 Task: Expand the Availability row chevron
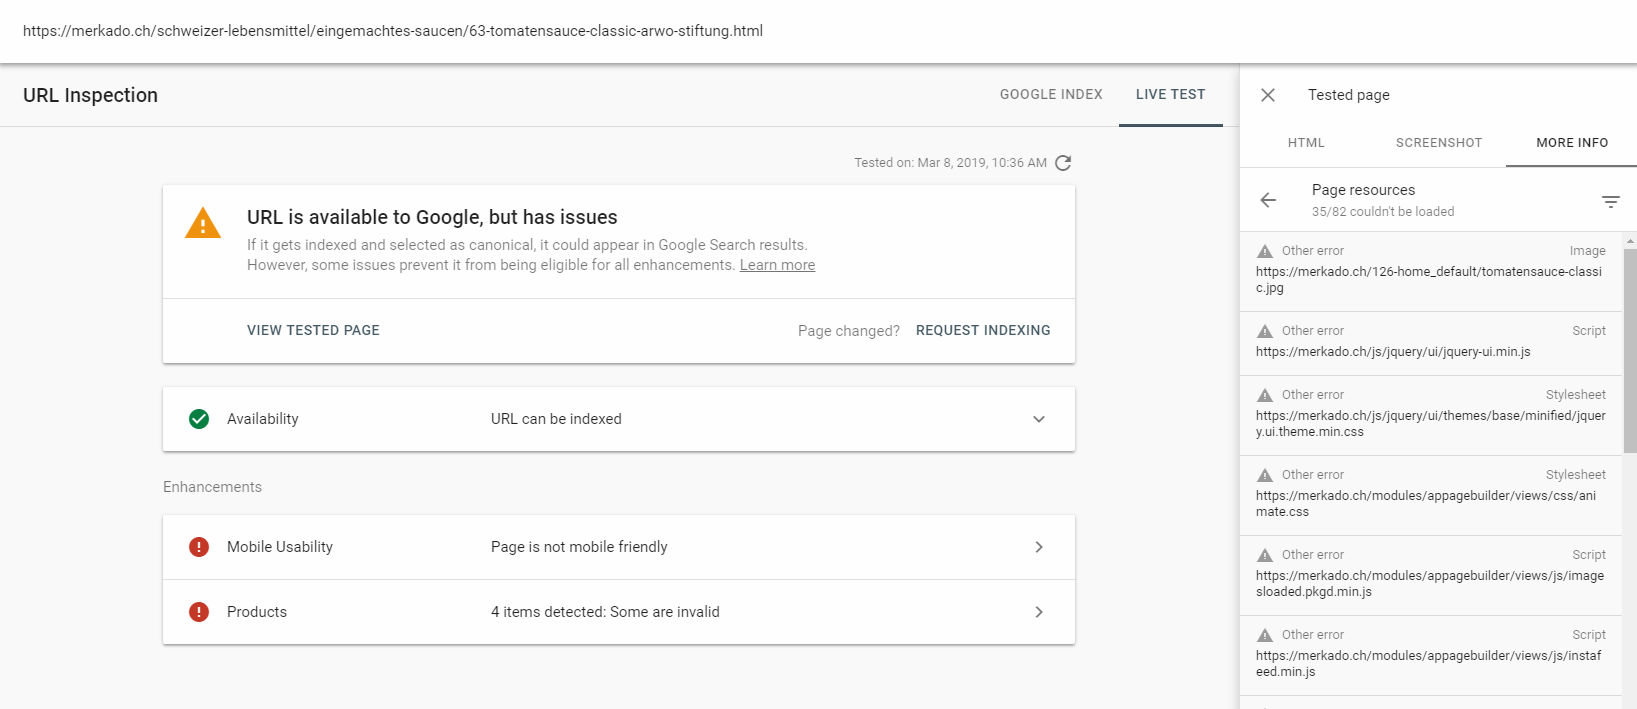click(x=1039, y=419)
